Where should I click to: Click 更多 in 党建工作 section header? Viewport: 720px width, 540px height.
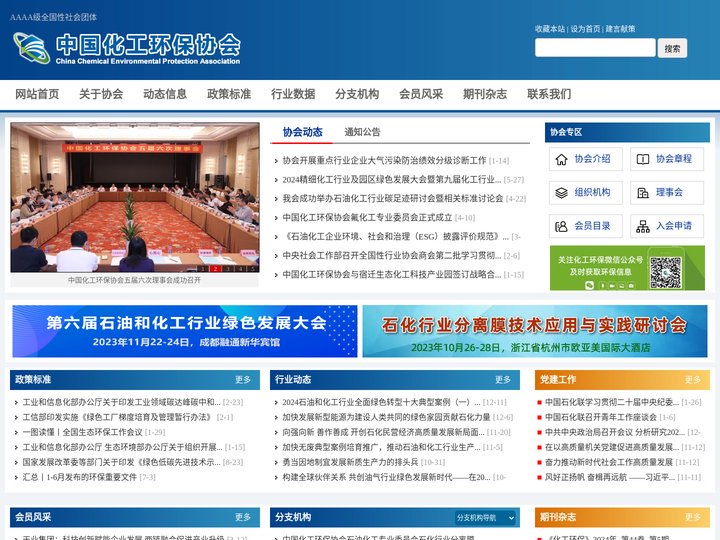(x=692, y=380)
